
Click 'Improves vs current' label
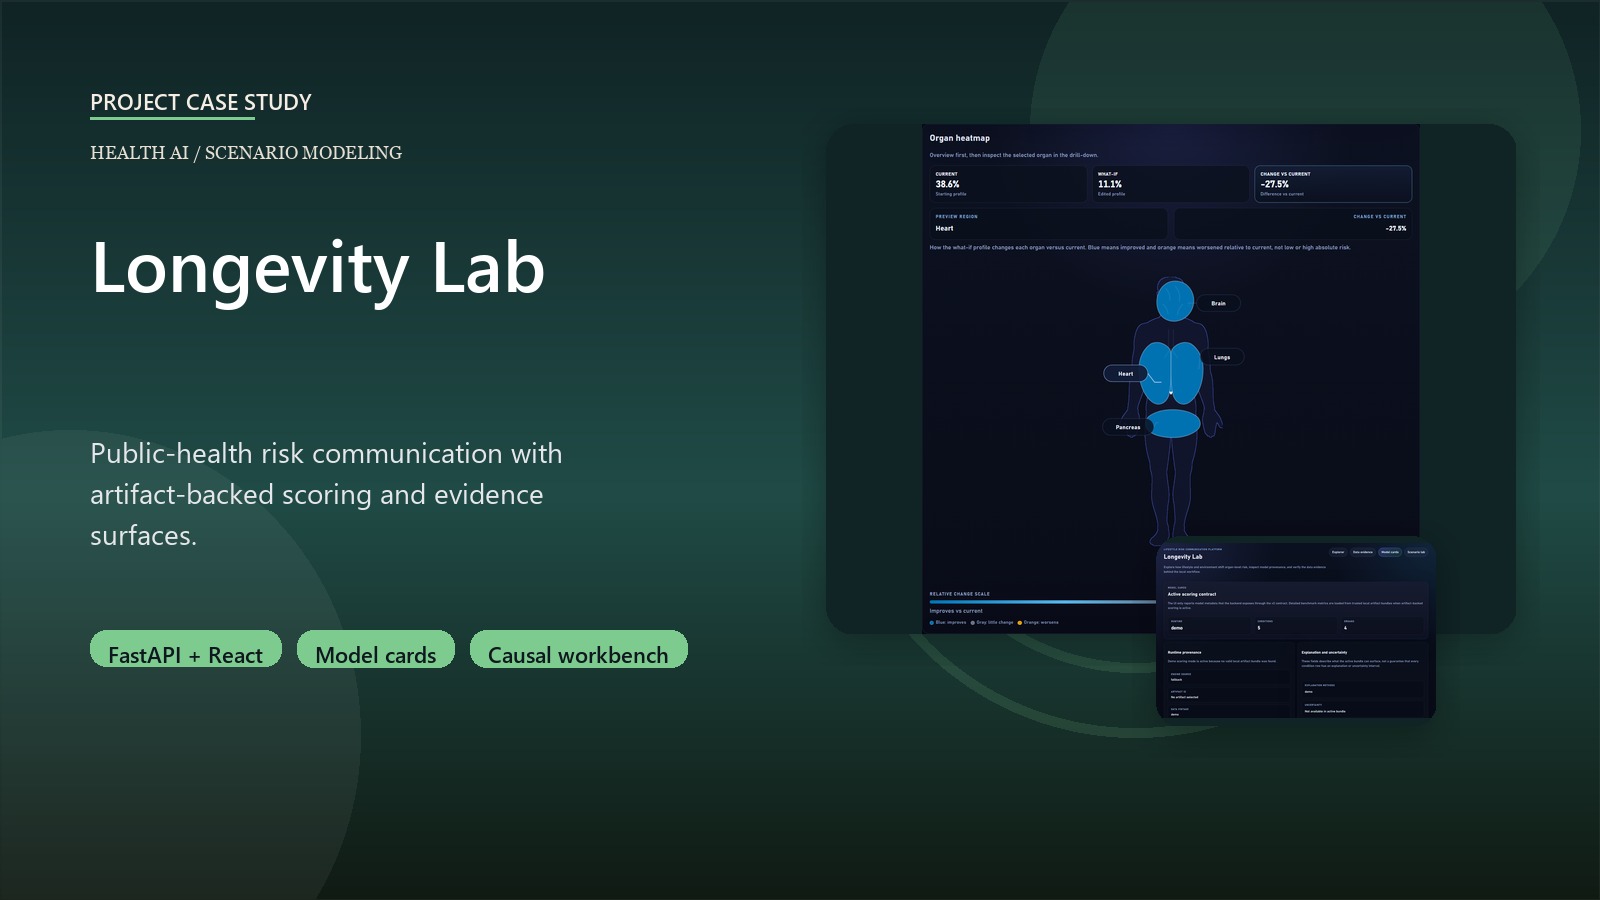(x=956, y=611)
